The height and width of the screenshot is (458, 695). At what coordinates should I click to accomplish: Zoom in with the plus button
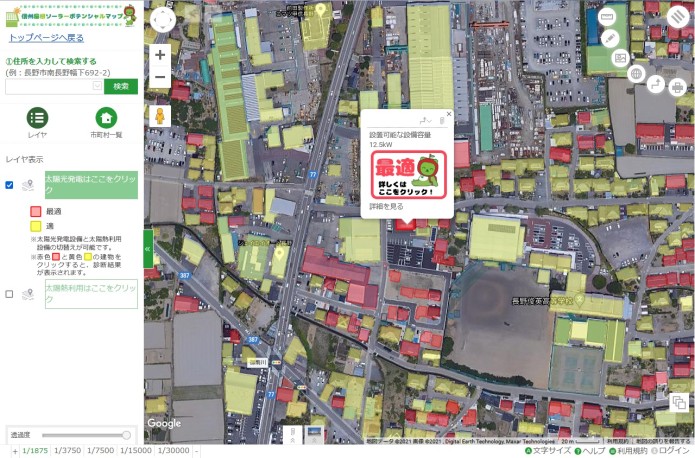160,55
